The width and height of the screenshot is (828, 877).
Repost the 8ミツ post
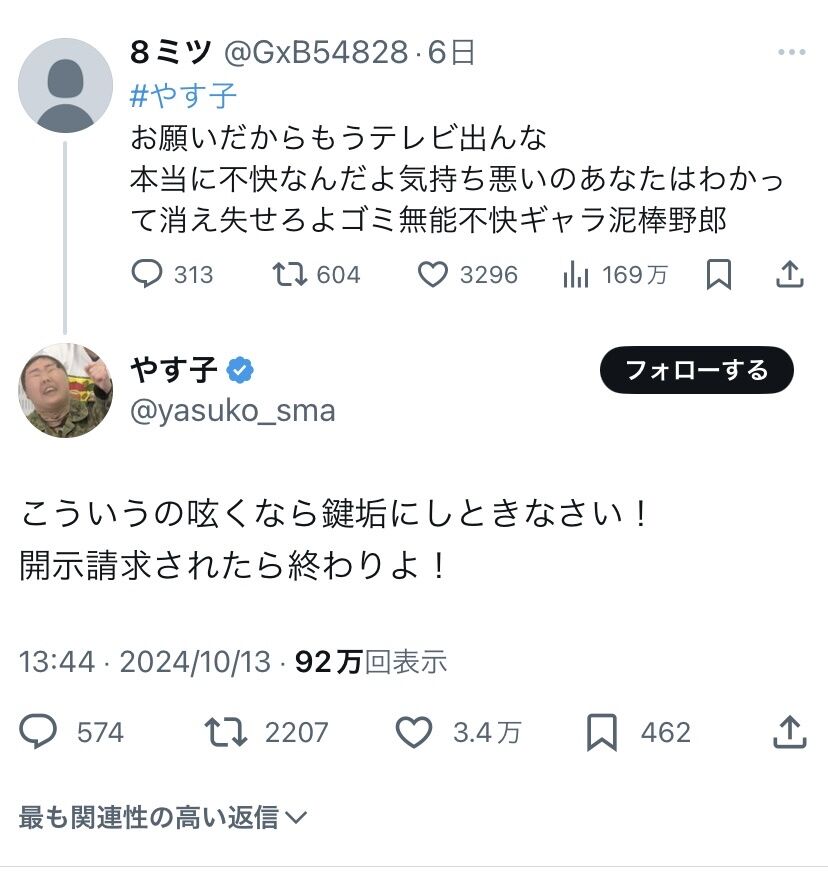pos(289,274)
